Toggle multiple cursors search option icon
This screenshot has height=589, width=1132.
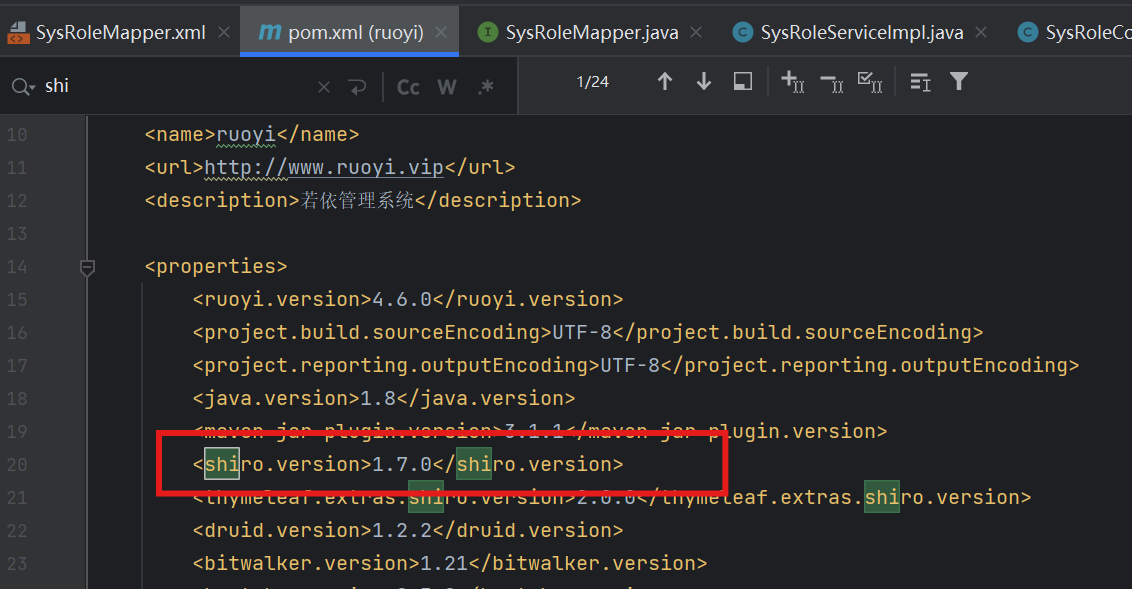point(920,82)
